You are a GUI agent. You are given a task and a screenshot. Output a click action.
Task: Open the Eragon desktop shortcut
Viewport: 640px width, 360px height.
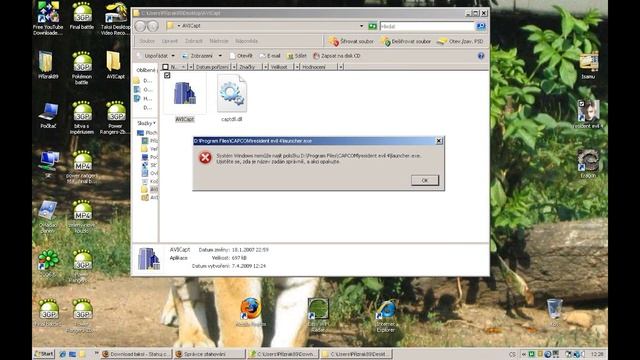coord(588,164)
